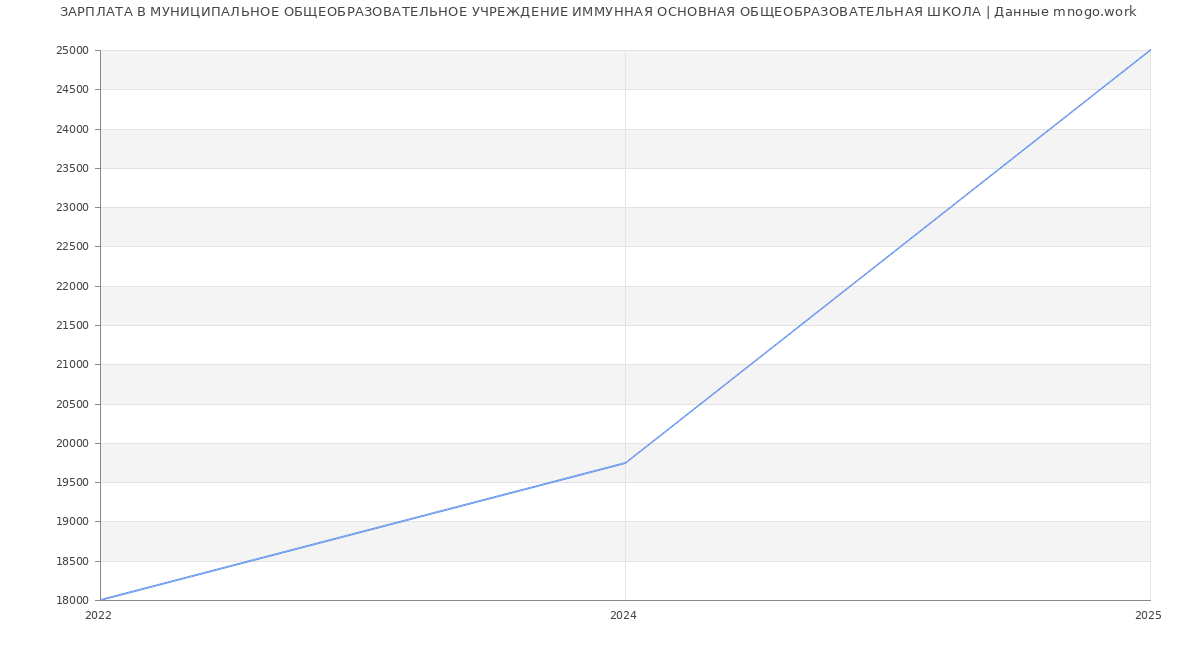Viewport: 1200px width, 650px height.
Task: Click the 22500 y-axis label
Action: tap(73, 247)
